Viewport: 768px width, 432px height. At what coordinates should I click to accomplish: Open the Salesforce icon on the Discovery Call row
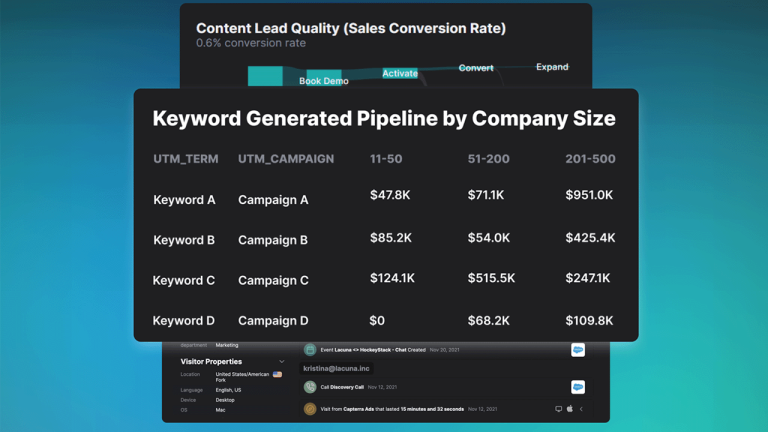pyautogui.click(x=578, y=387)
